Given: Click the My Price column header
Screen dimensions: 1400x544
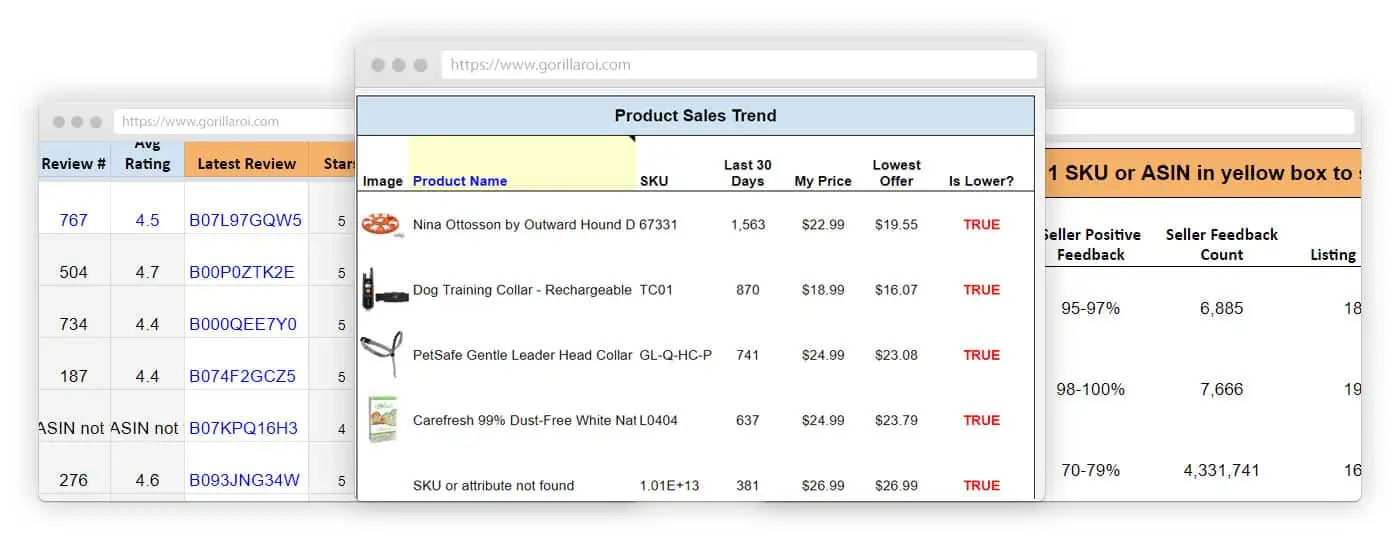Looking at the screenshot, I should (x=823, y=181).
